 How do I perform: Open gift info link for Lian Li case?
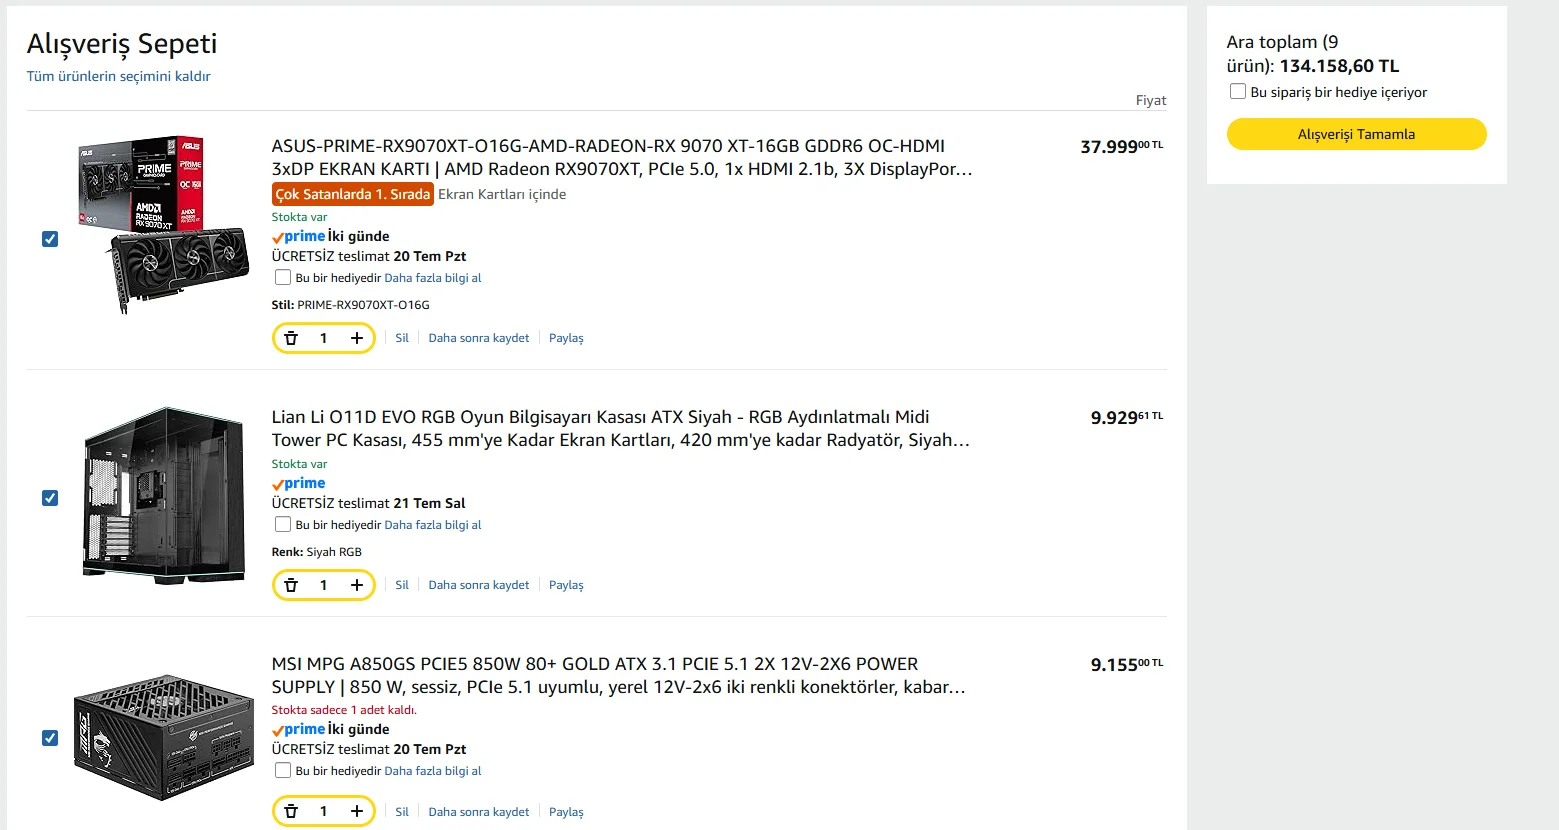point(433,525)
